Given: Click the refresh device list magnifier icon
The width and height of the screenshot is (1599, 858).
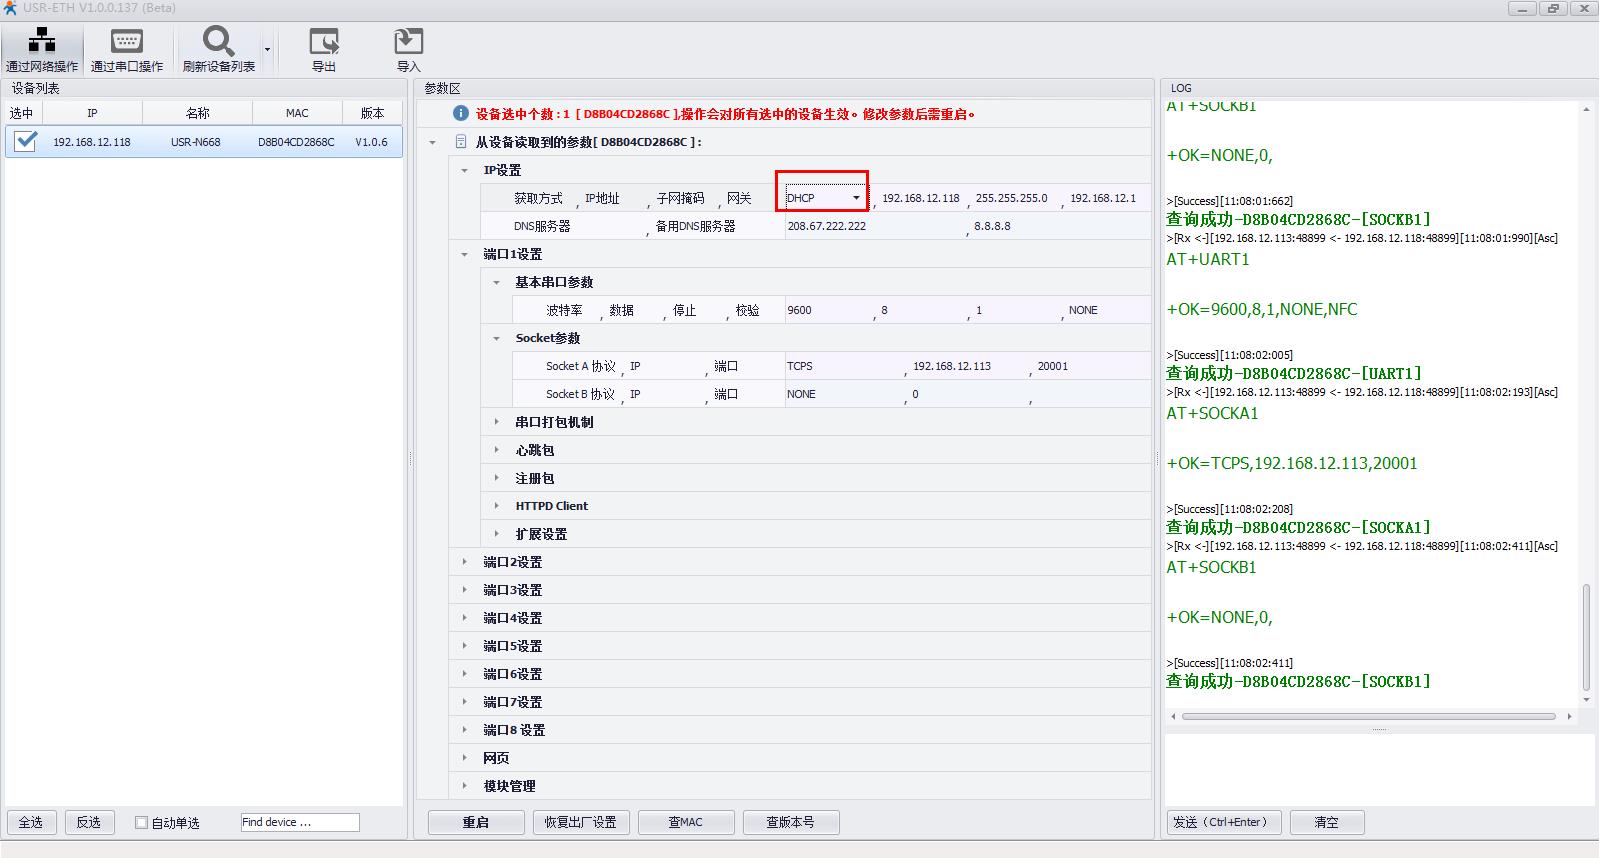Looking at the screenshot, I should click(x=218, y=41).
